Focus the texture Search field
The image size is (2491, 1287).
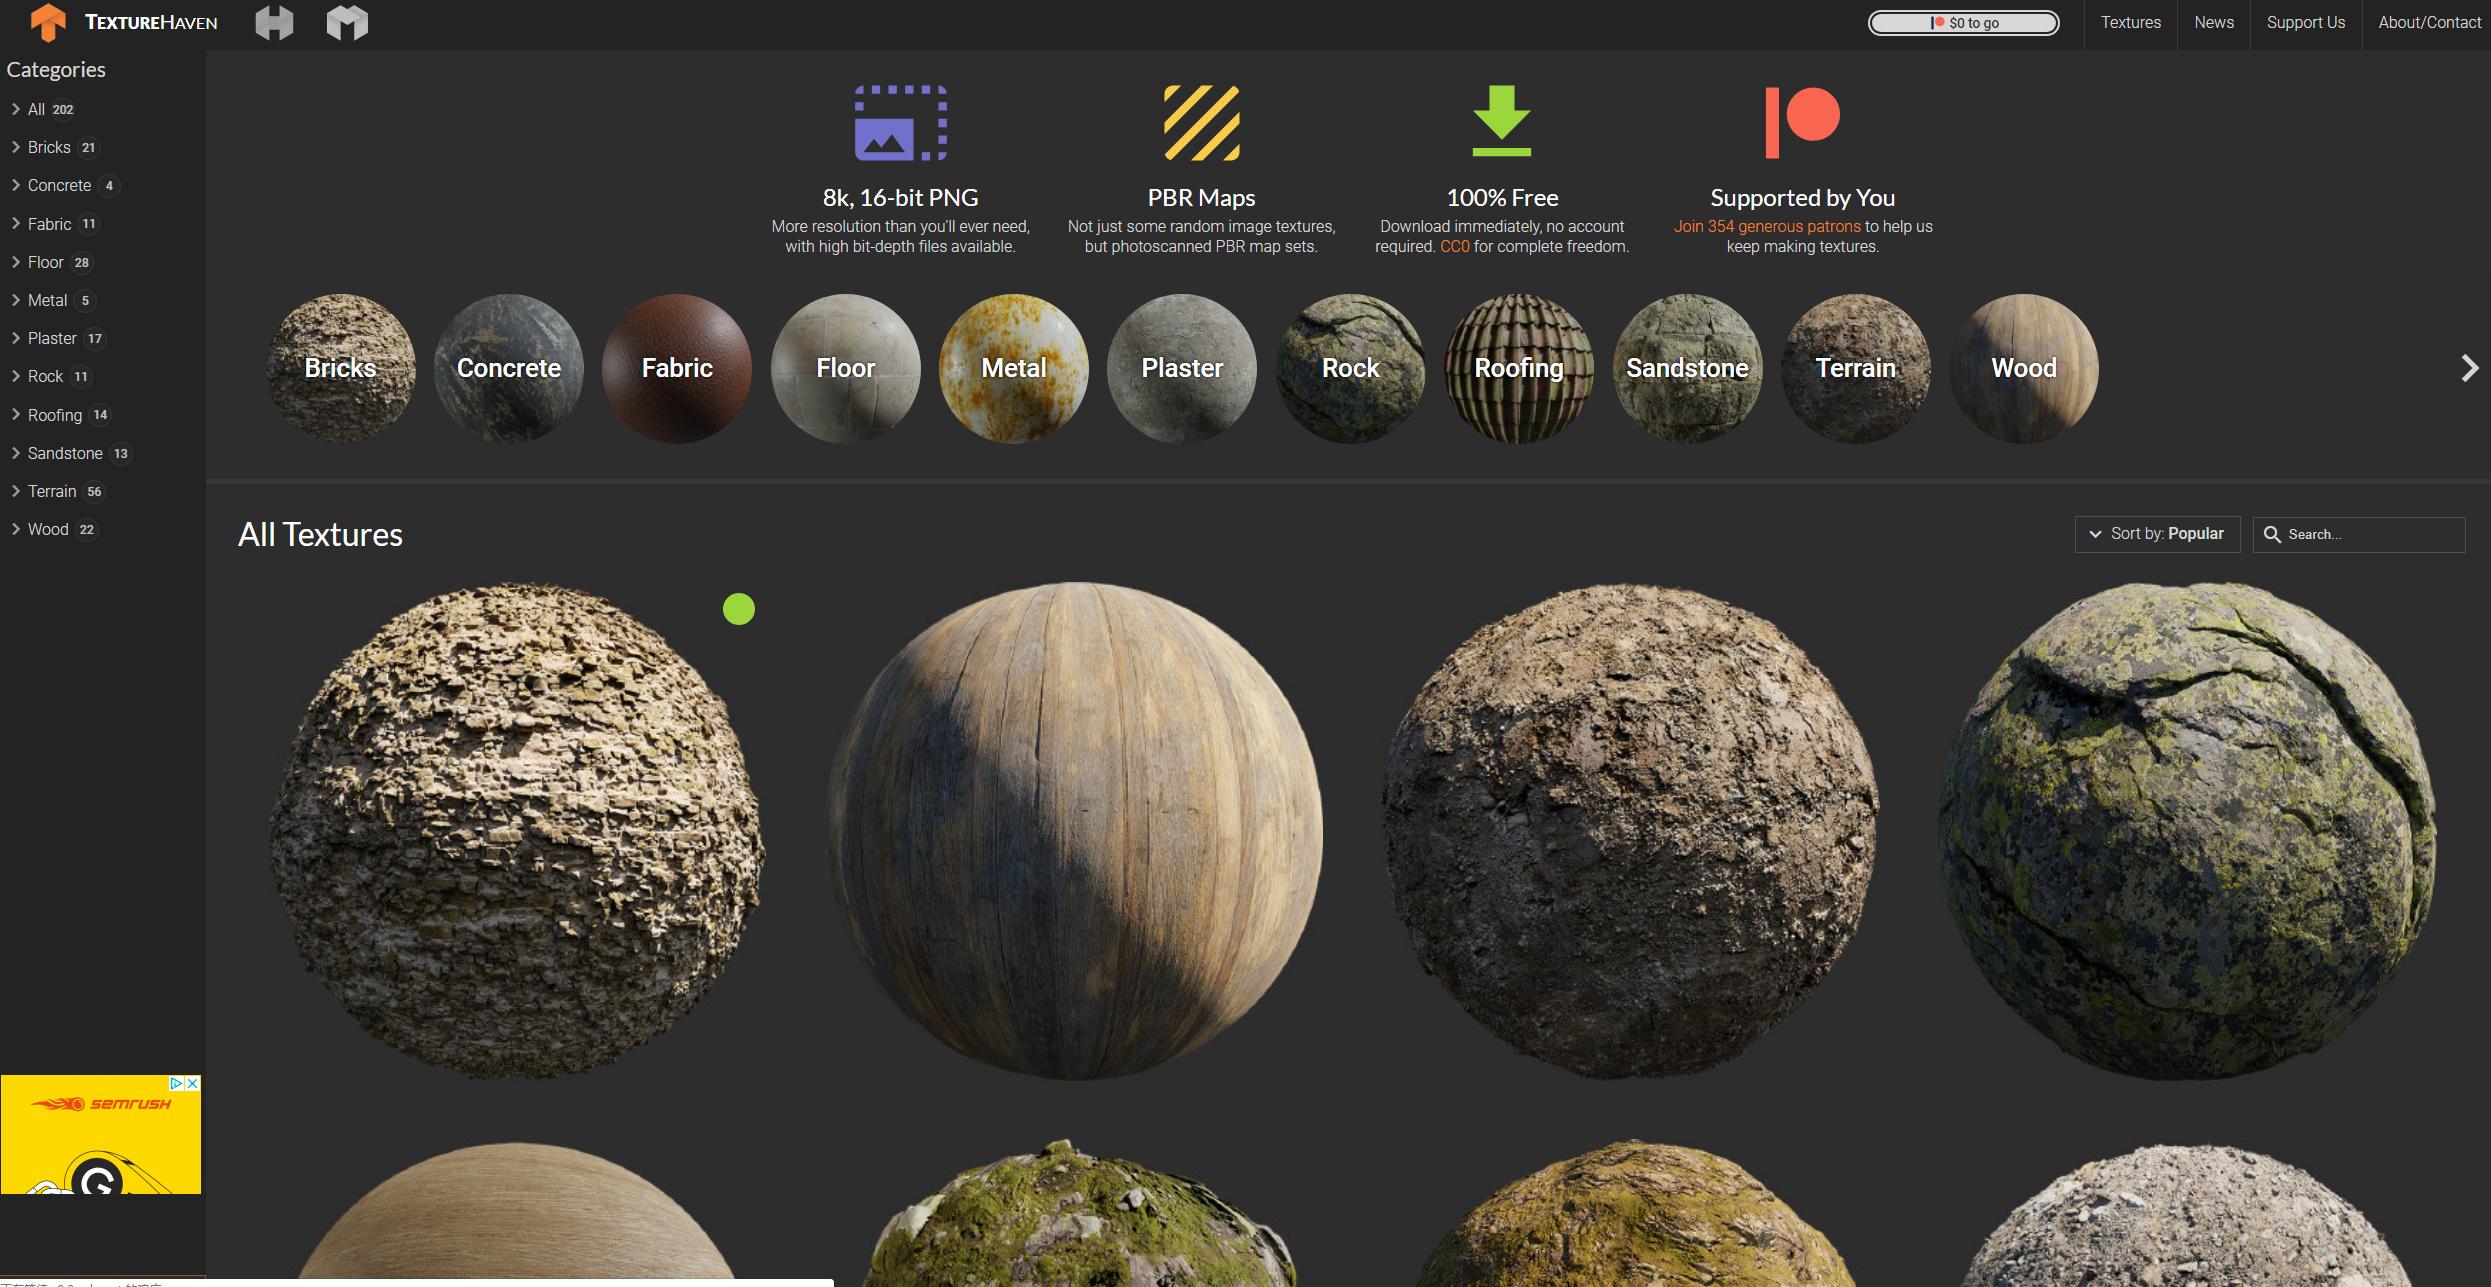pos(2370,535)
